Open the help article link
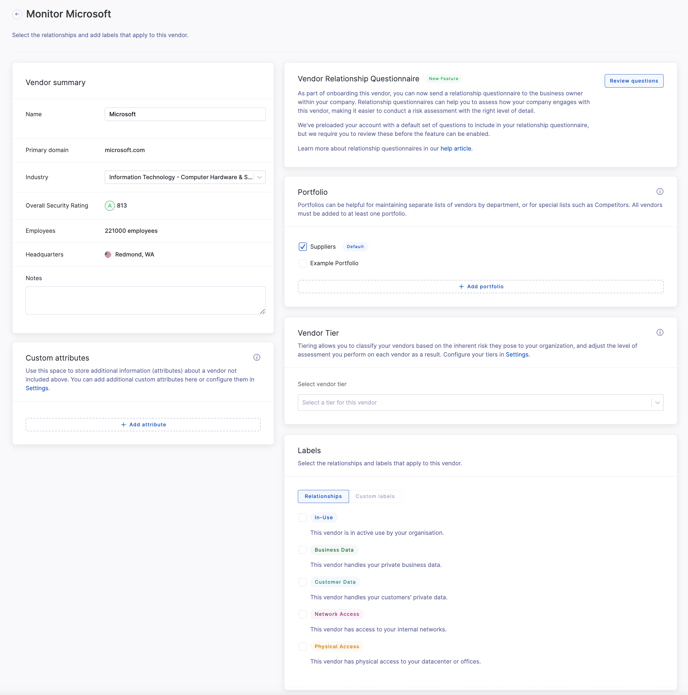Image resolution: width=688 pixels, height=695 pixels. pyautogui.click(x=456, y=149)
